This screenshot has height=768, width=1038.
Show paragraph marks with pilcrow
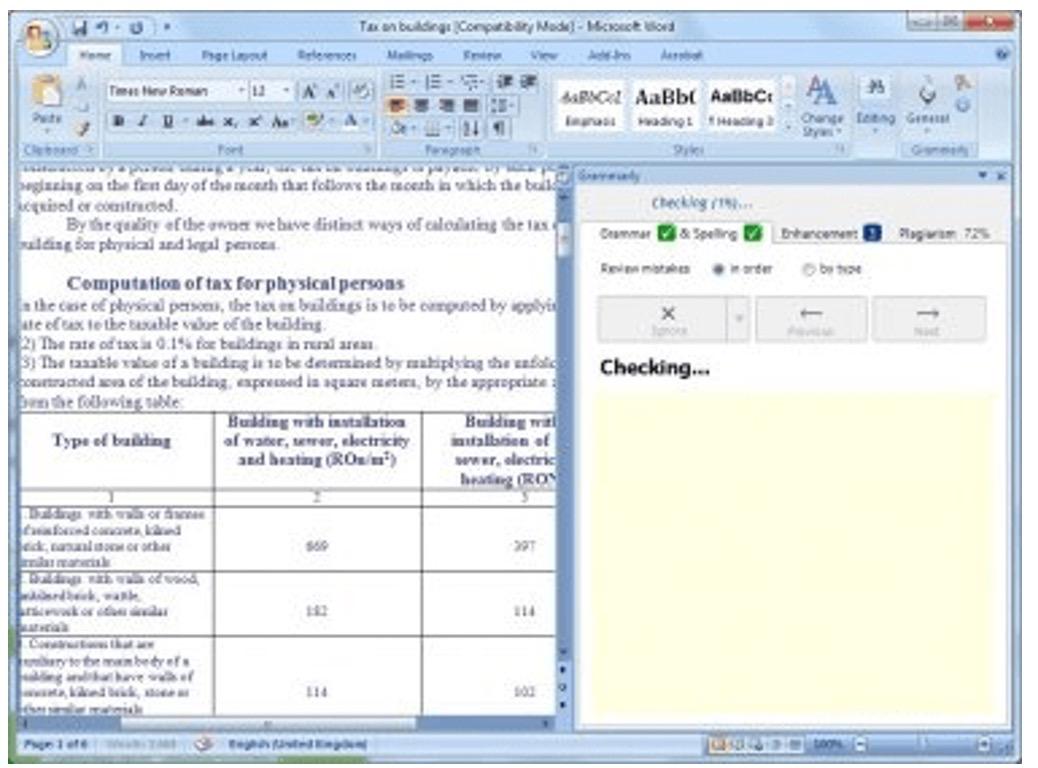(500, 128)
